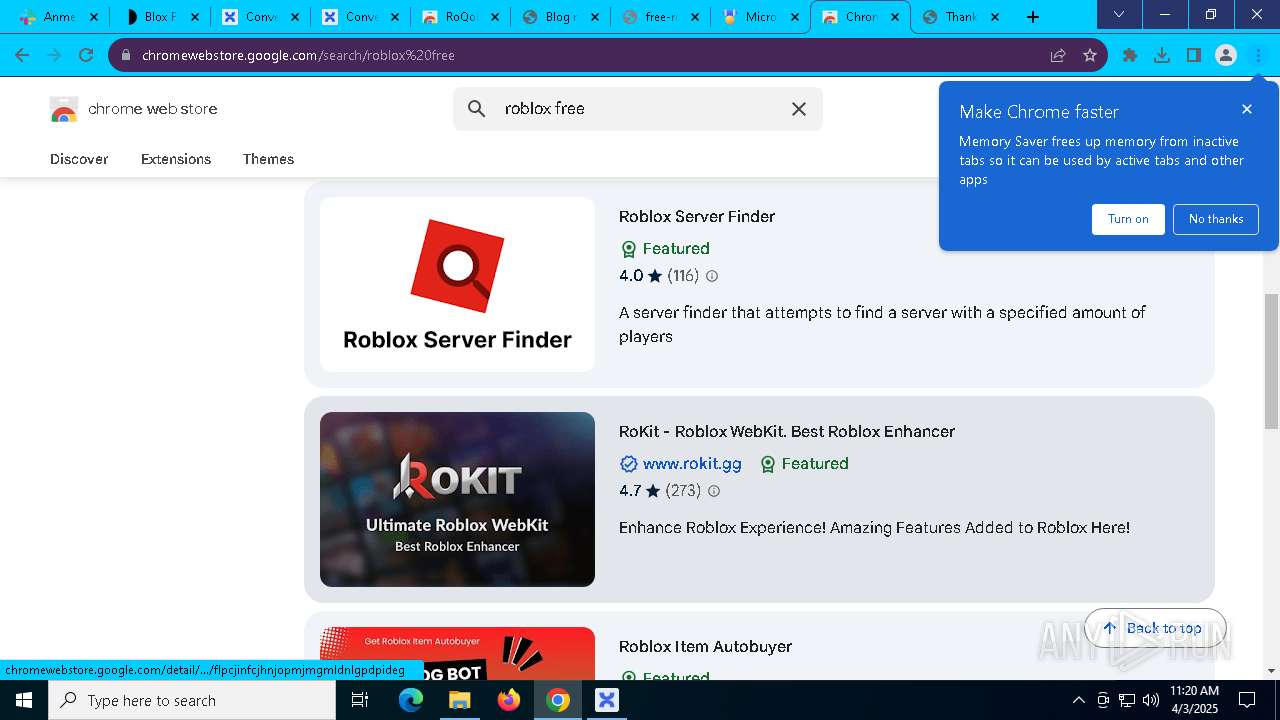Click the Windows taskbar search box
The width and height of the screenshot is (1280, 720).
(192, 700)
